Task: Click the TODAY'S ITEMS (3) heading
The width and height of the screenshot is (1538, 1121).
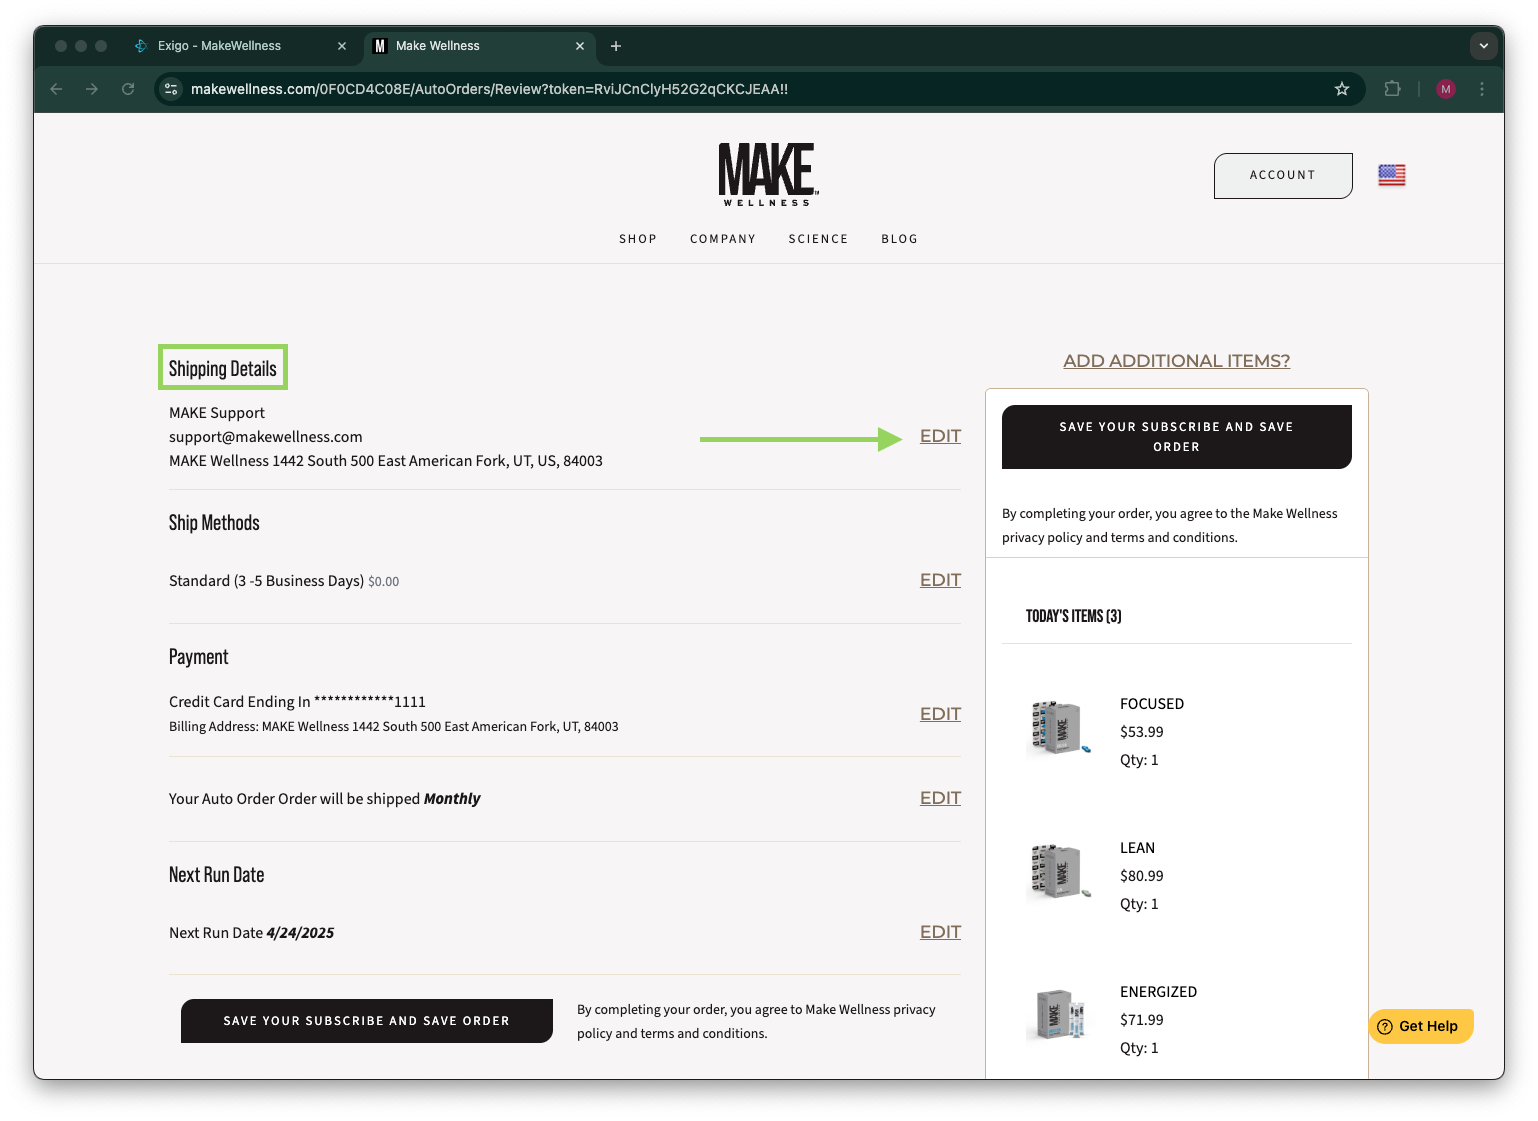Action: tap(1074, 616)
